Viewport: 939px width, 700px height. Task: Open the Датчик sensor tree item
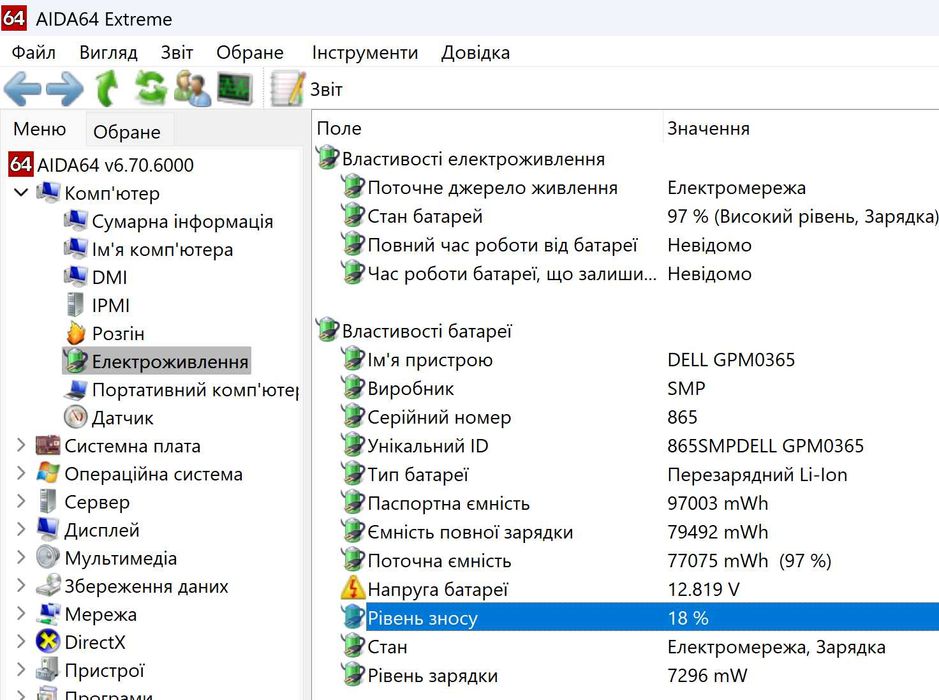[x=108, y=417]
